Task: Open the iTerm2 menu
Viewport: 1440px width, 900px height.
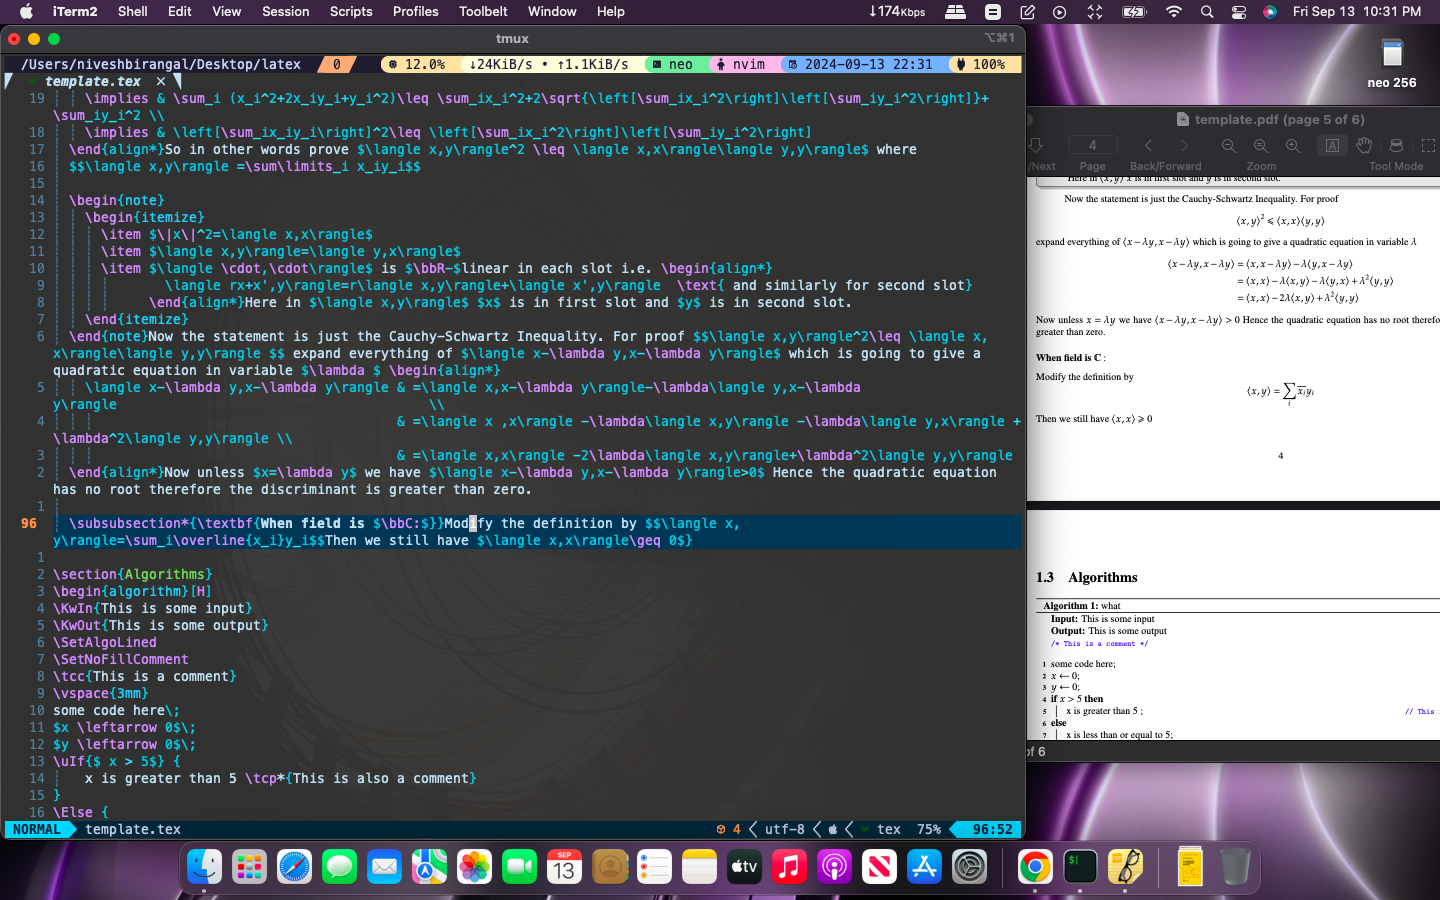Action: pyautogui.click(x=75, y=11)
